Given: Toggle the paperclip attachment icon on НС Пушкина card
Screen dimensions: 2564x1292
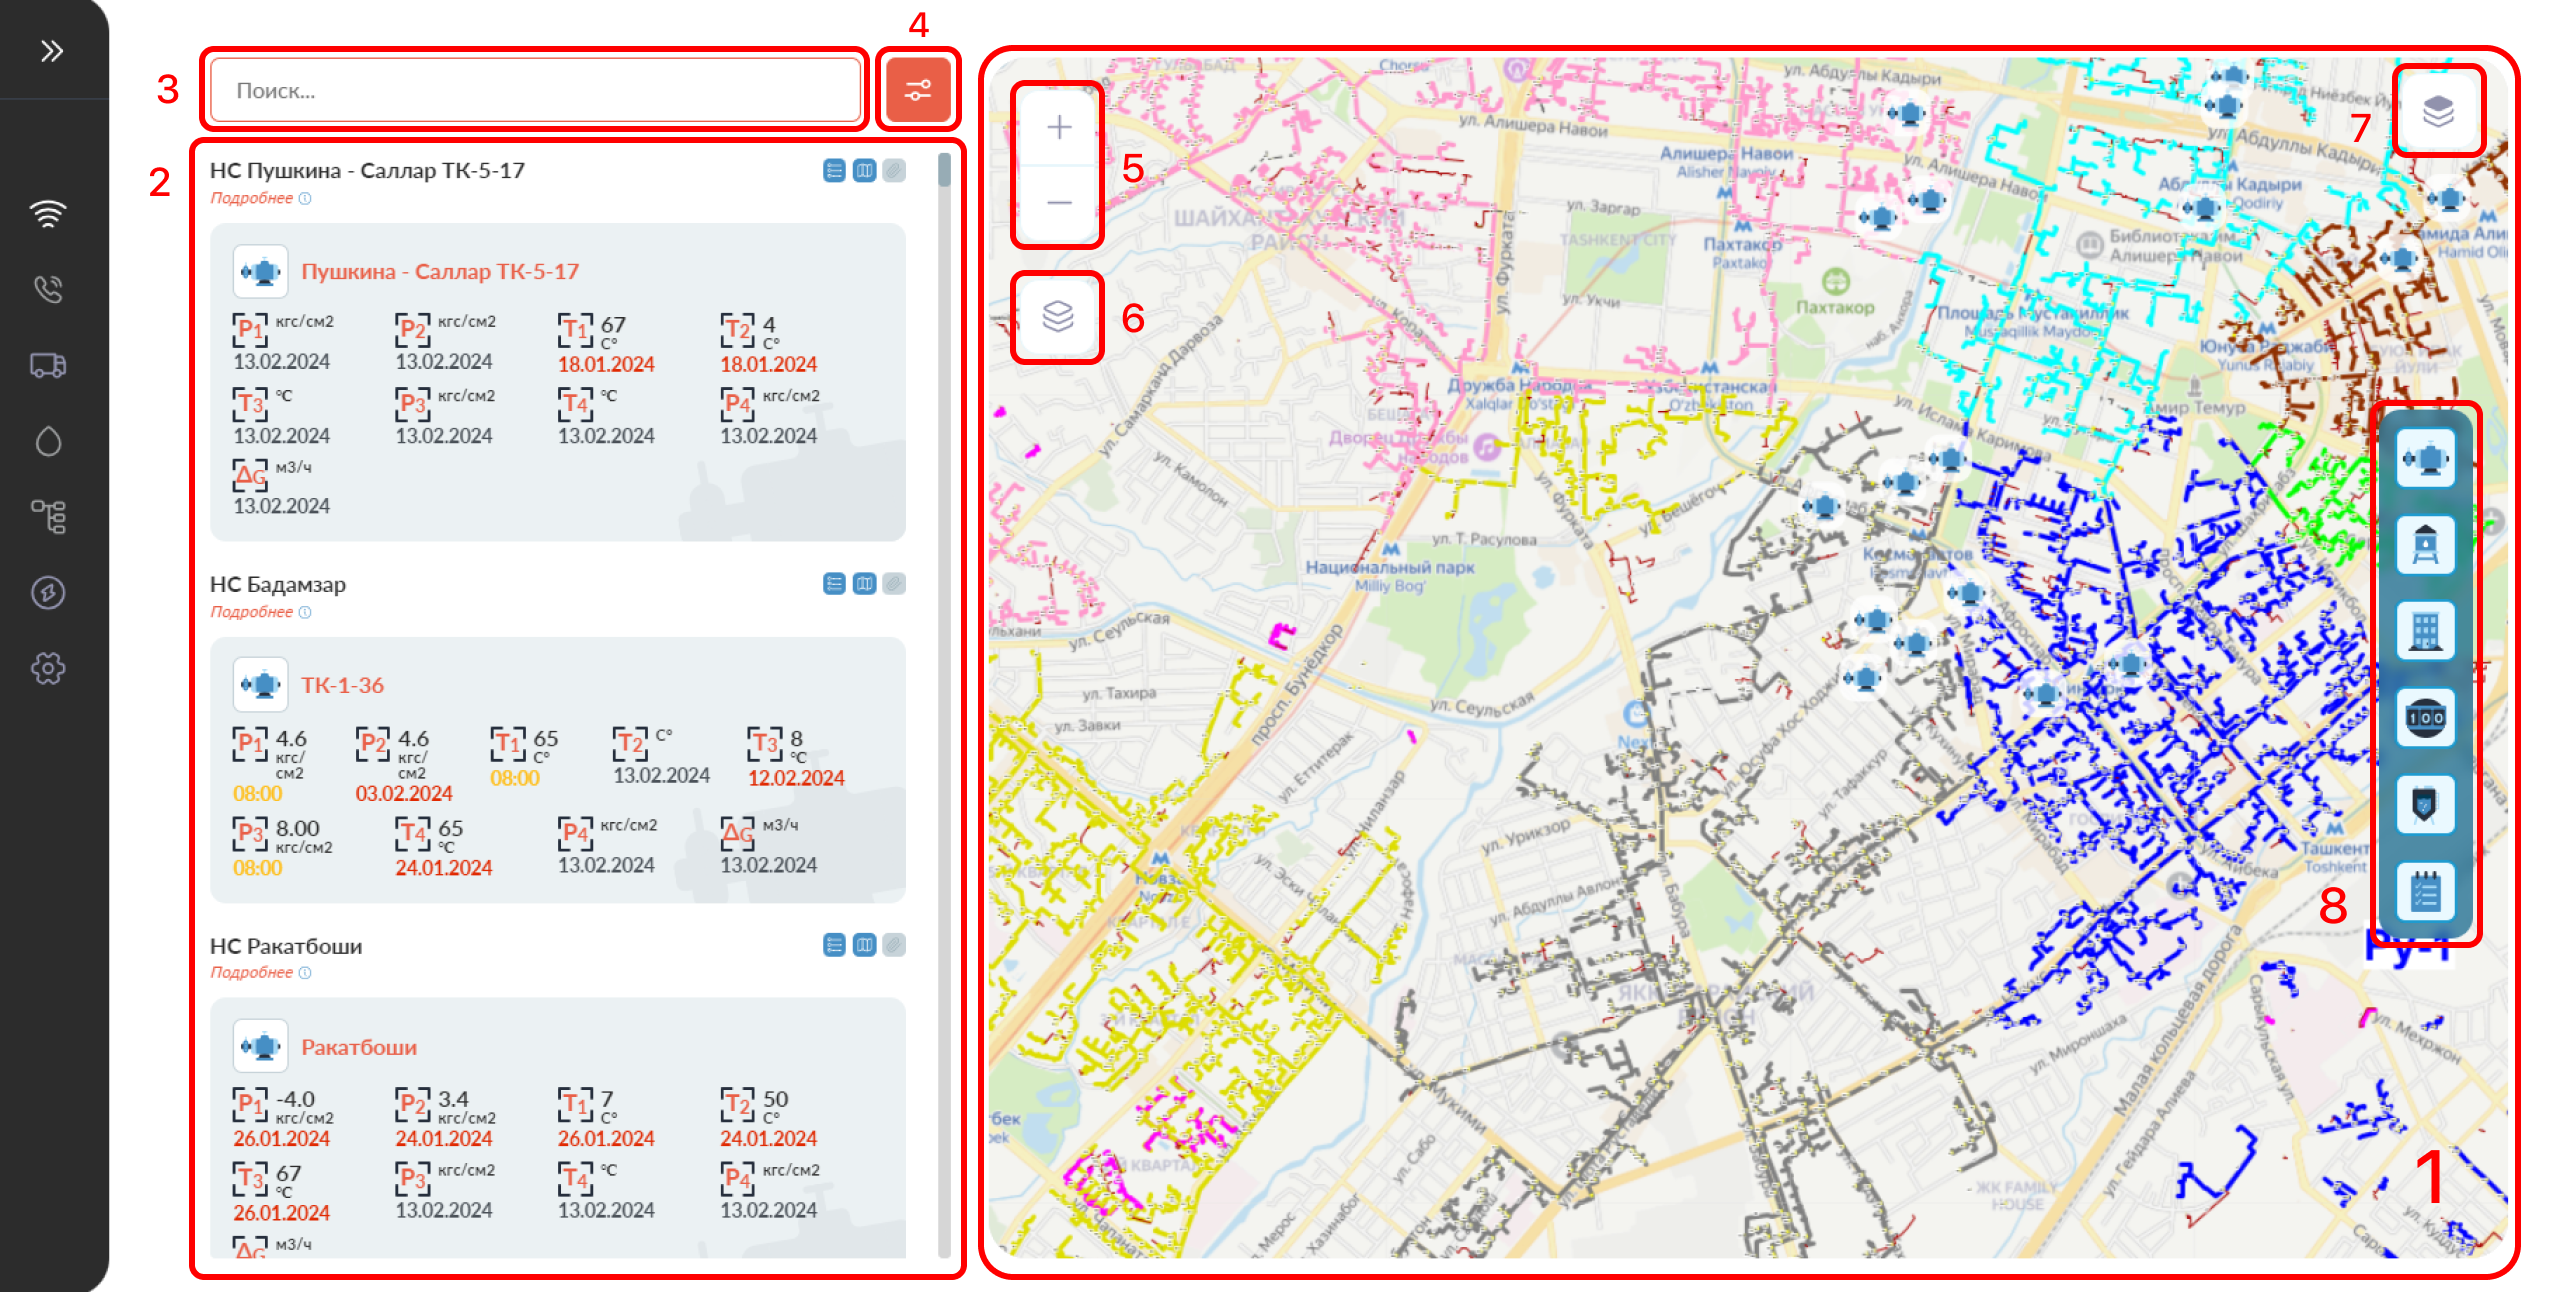Looking at the screenshot, I should [x=893, y=169].
